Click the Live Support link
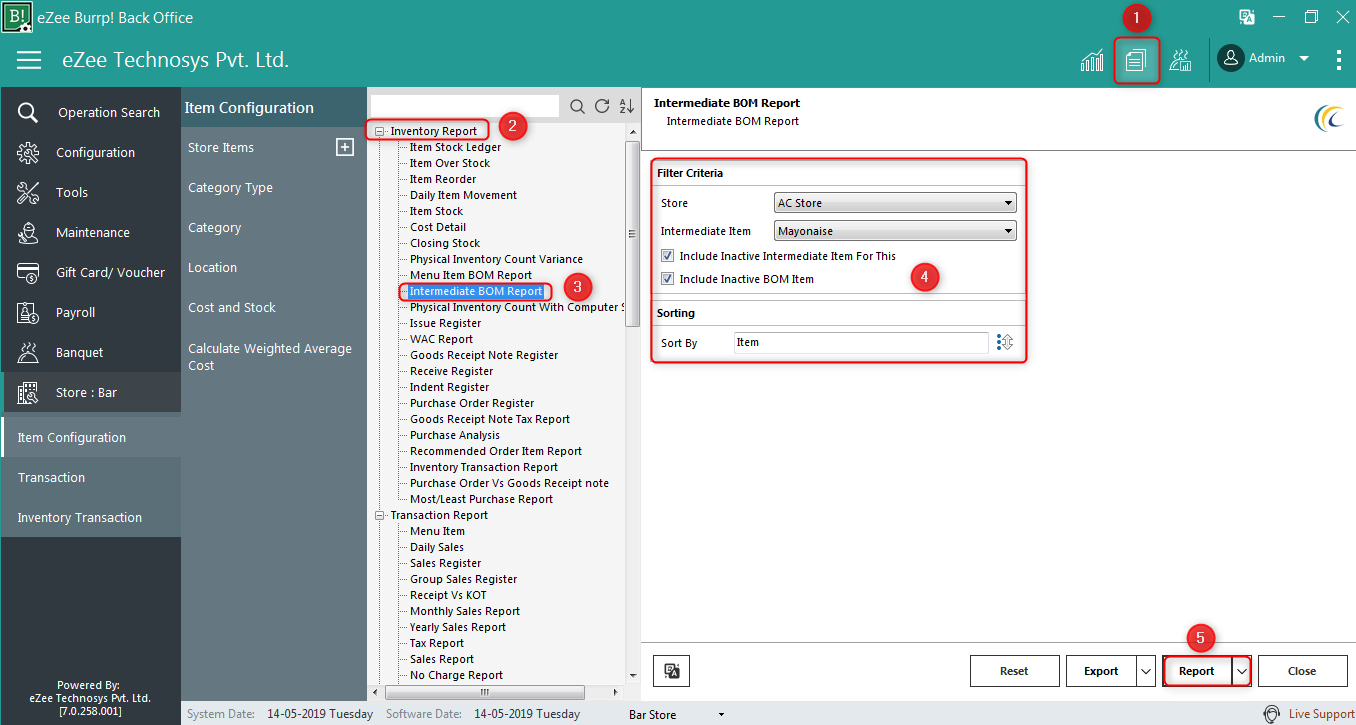 (x=1321, y=714)
